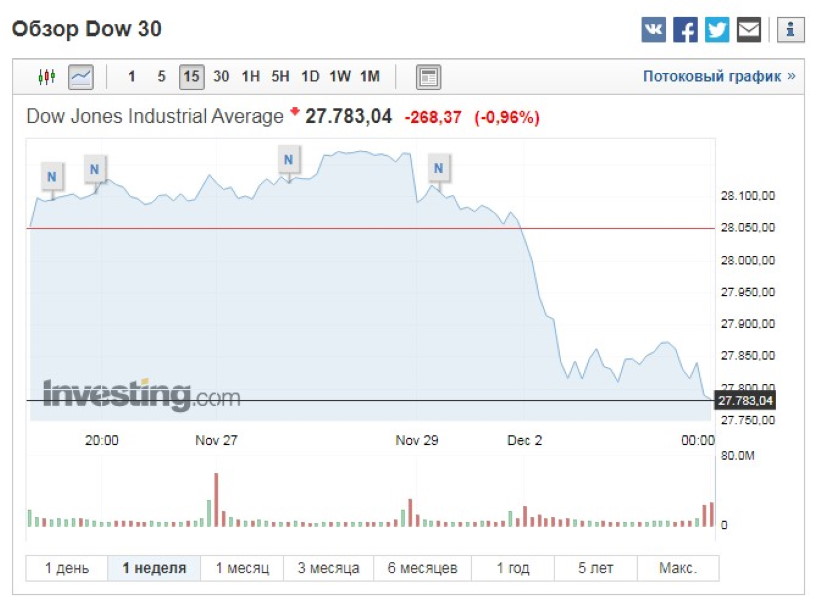This screenshot has width=820, height=610.
Task: Open the news panel icon in toolbar
Action: click(x=428, y=77)
